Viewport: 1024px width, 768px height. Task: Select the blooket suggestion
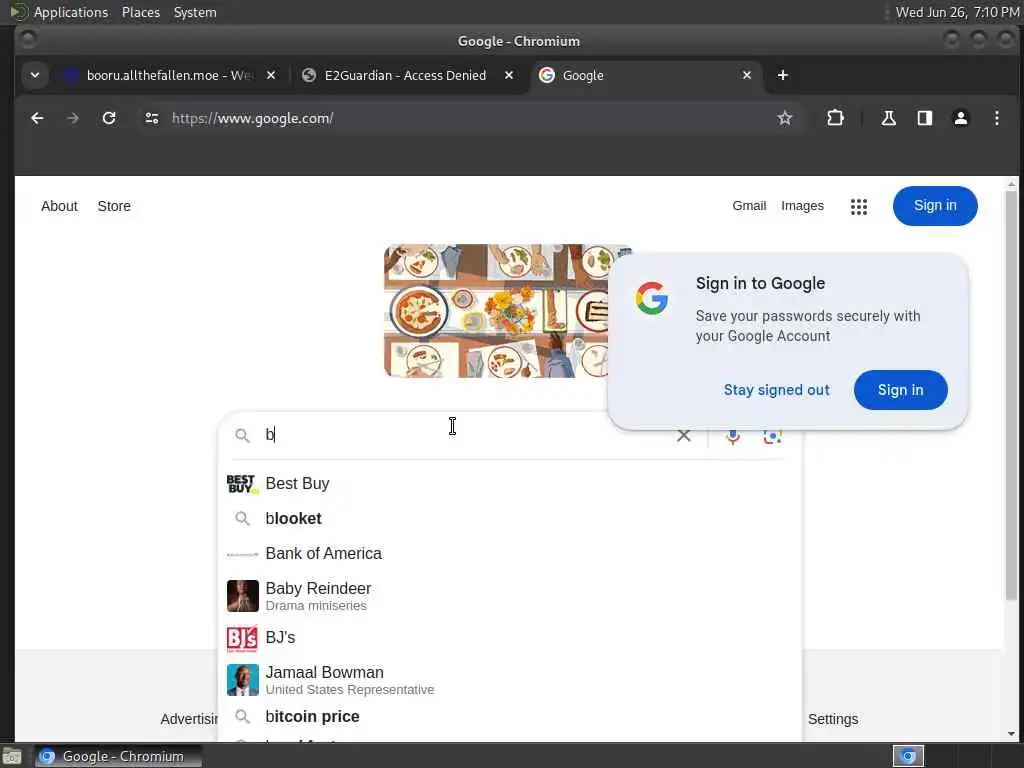509,519
